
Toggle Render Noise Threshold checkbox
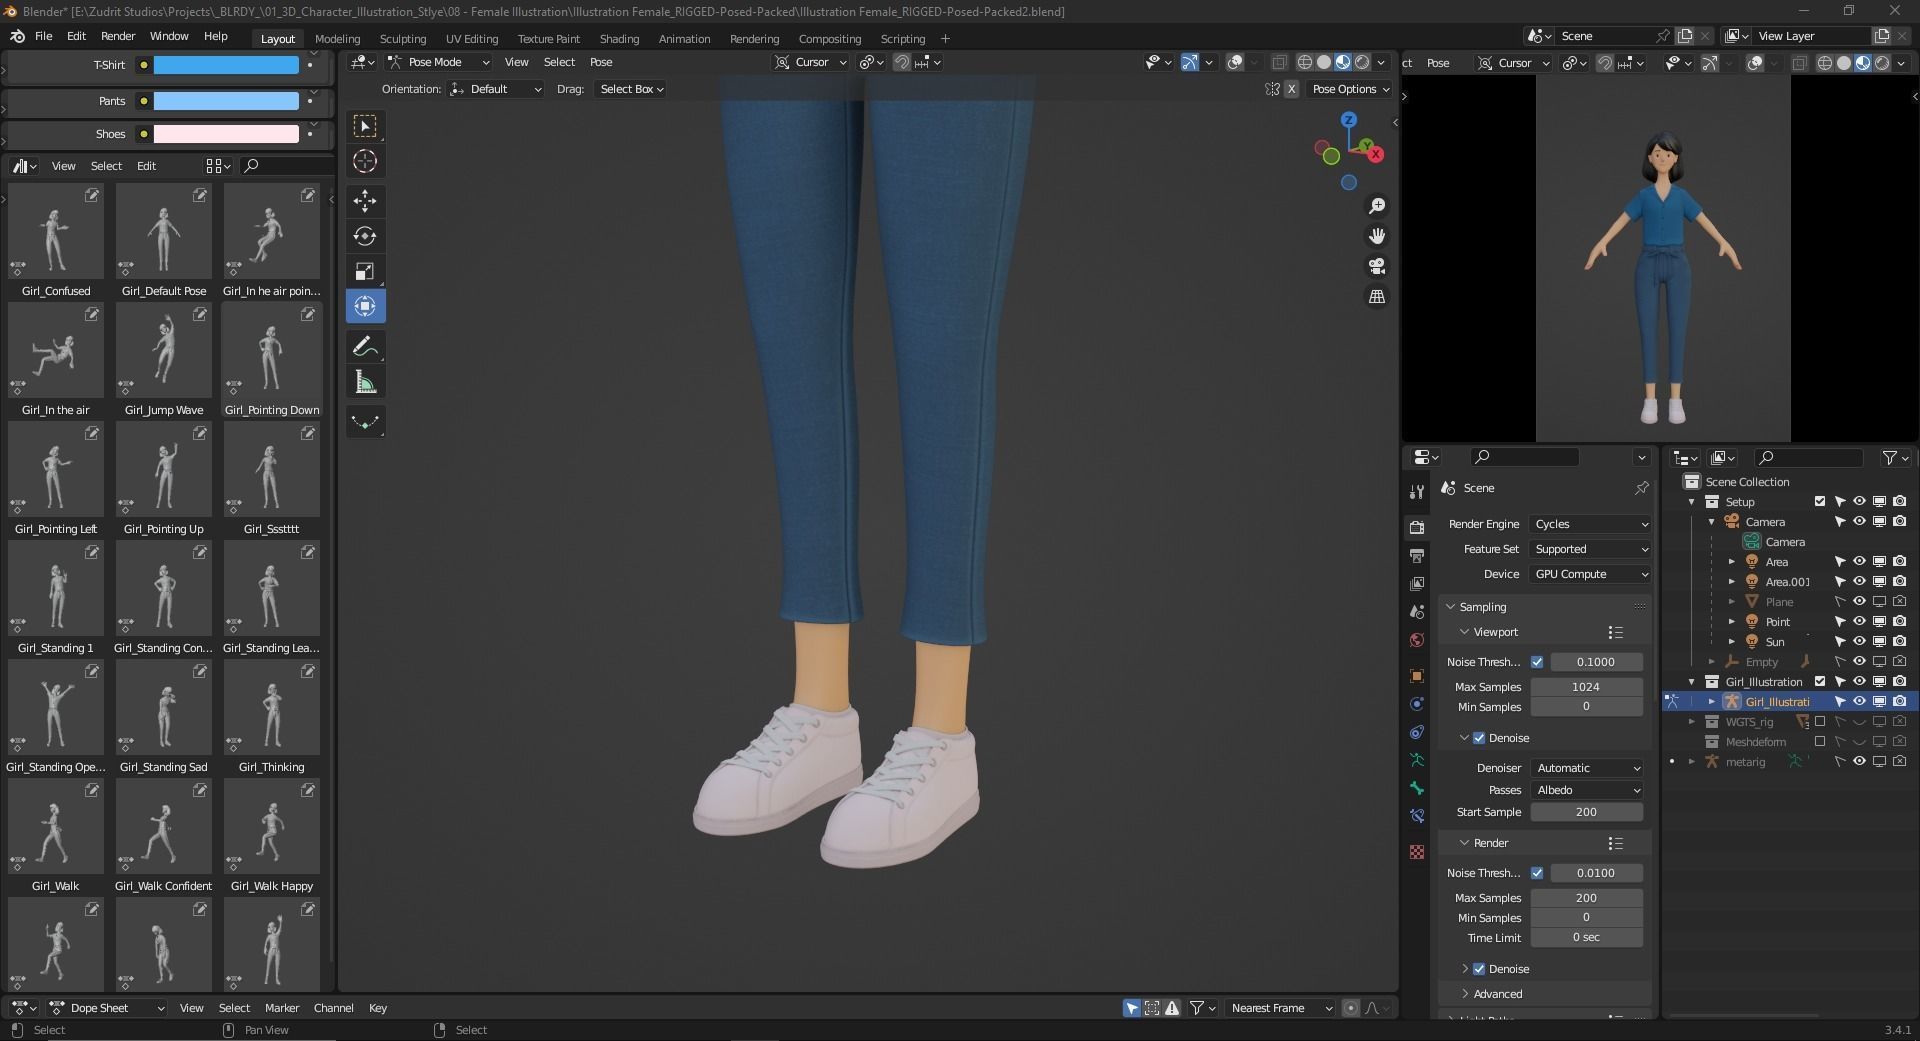pyautogui.click(x=1537, y=873)
